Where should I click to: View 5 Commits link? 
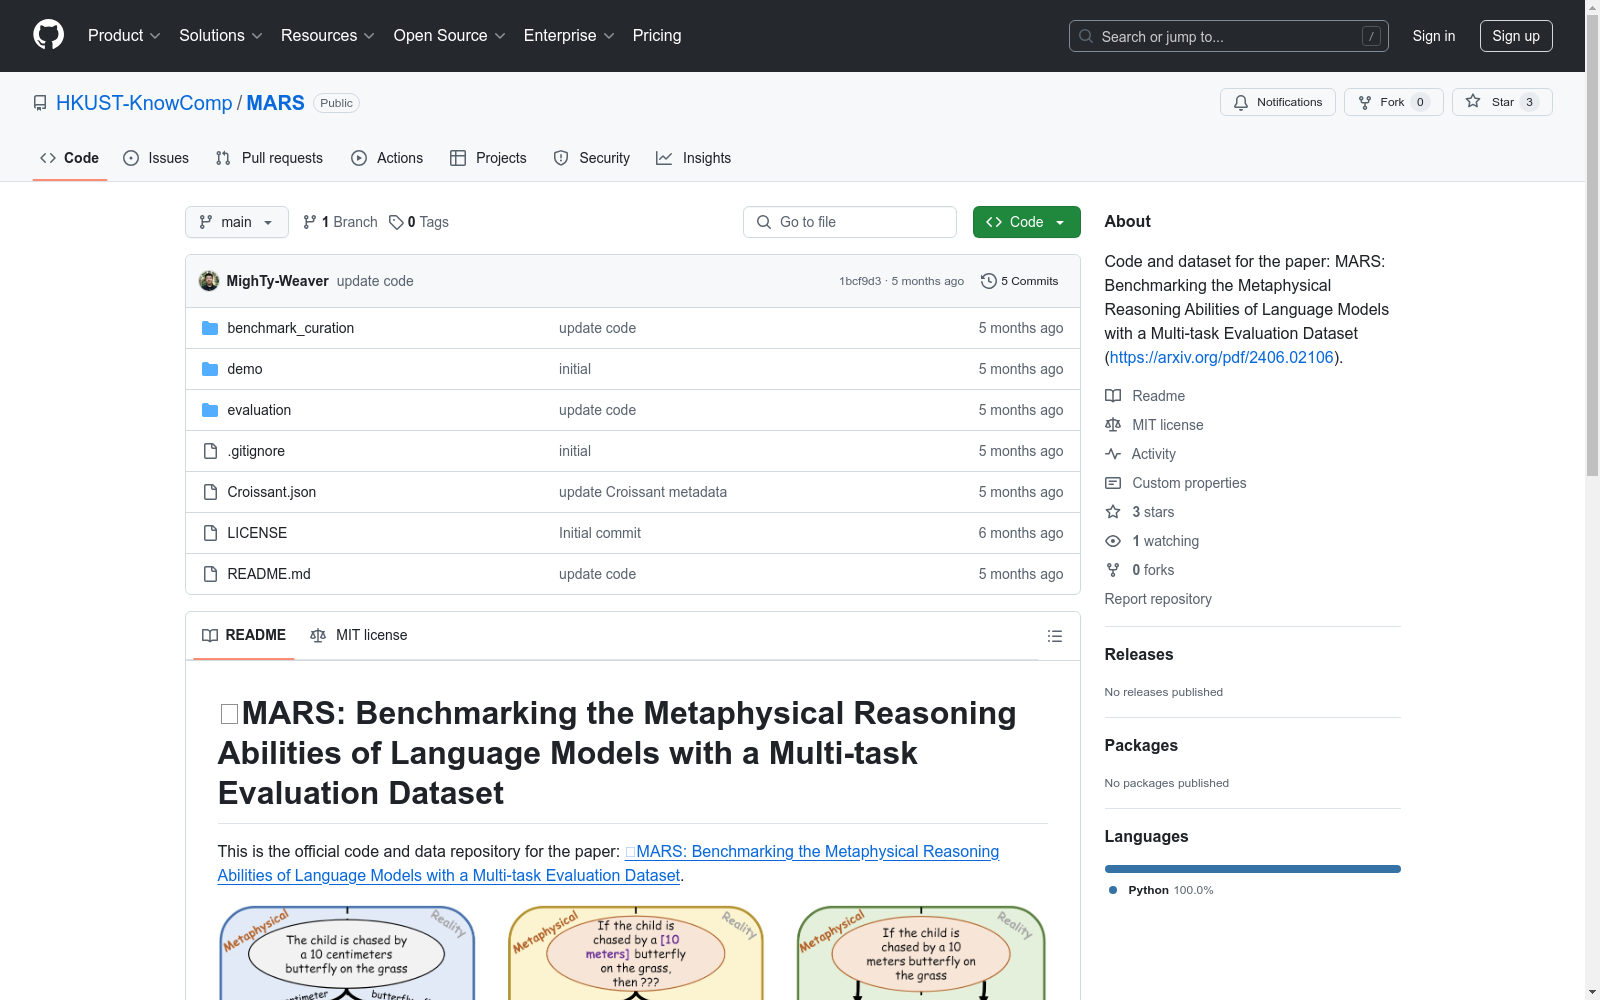[x=1020, y=281]
